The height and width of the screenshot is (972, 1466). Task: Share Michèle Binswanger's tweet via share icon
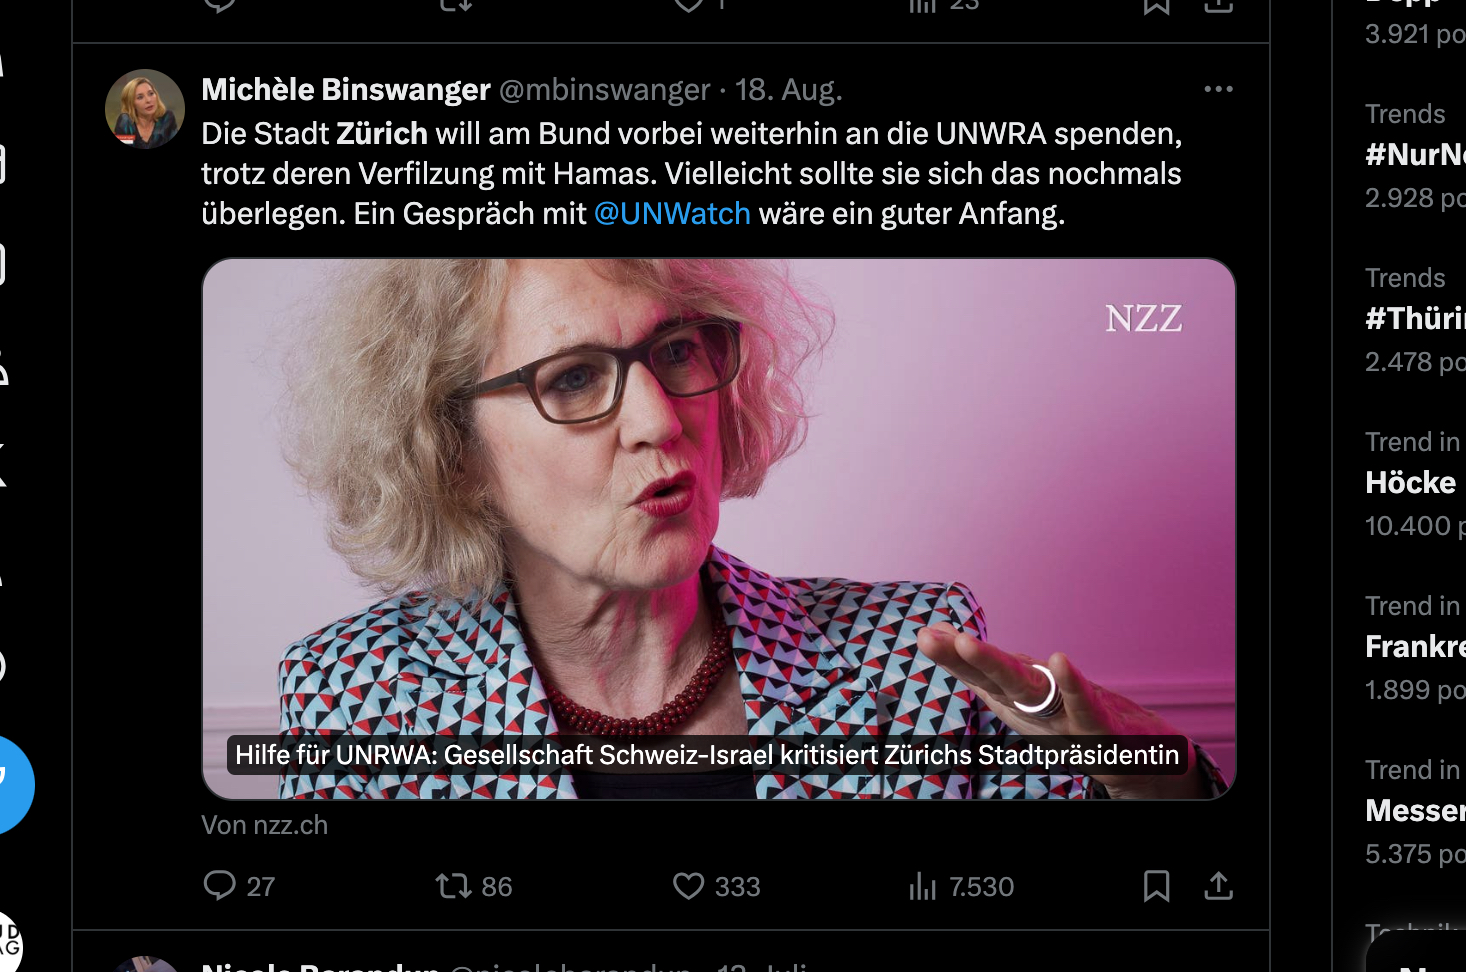(1218, 885)
